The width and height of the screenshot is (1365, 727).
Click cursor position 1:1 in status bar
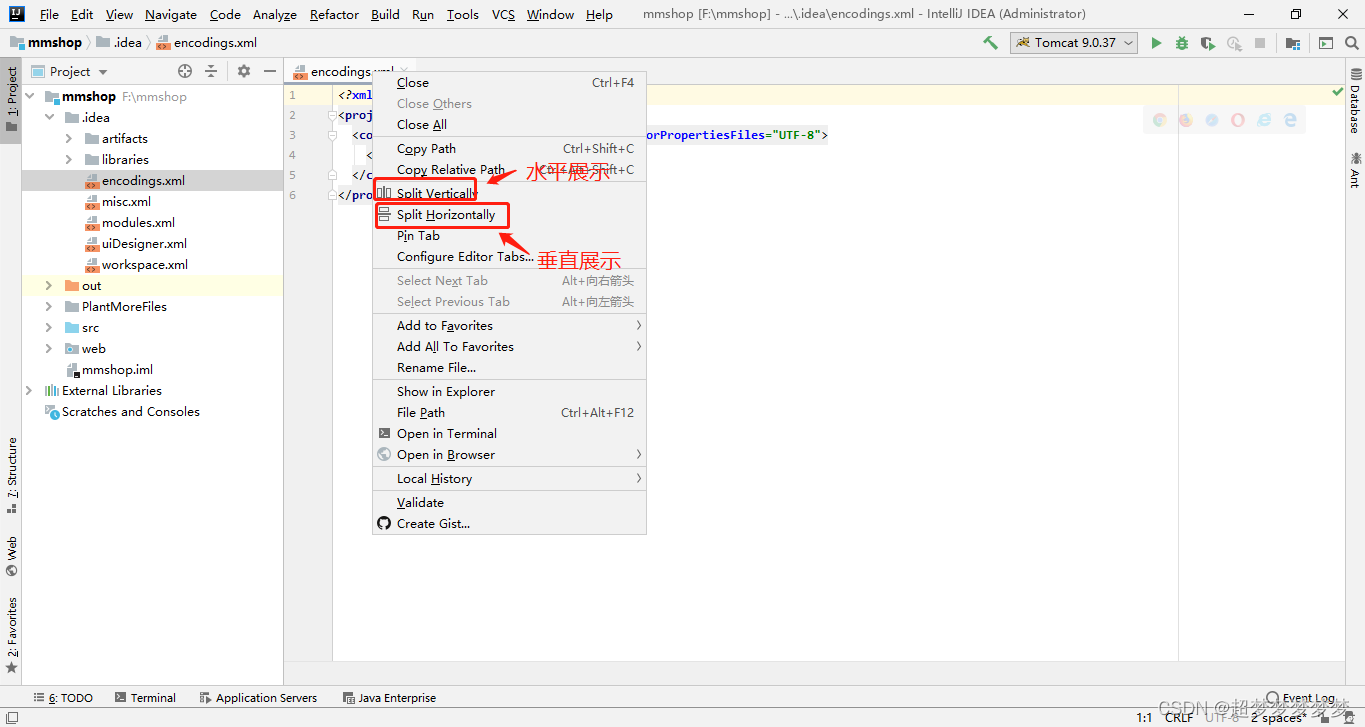coord(1144,718)
